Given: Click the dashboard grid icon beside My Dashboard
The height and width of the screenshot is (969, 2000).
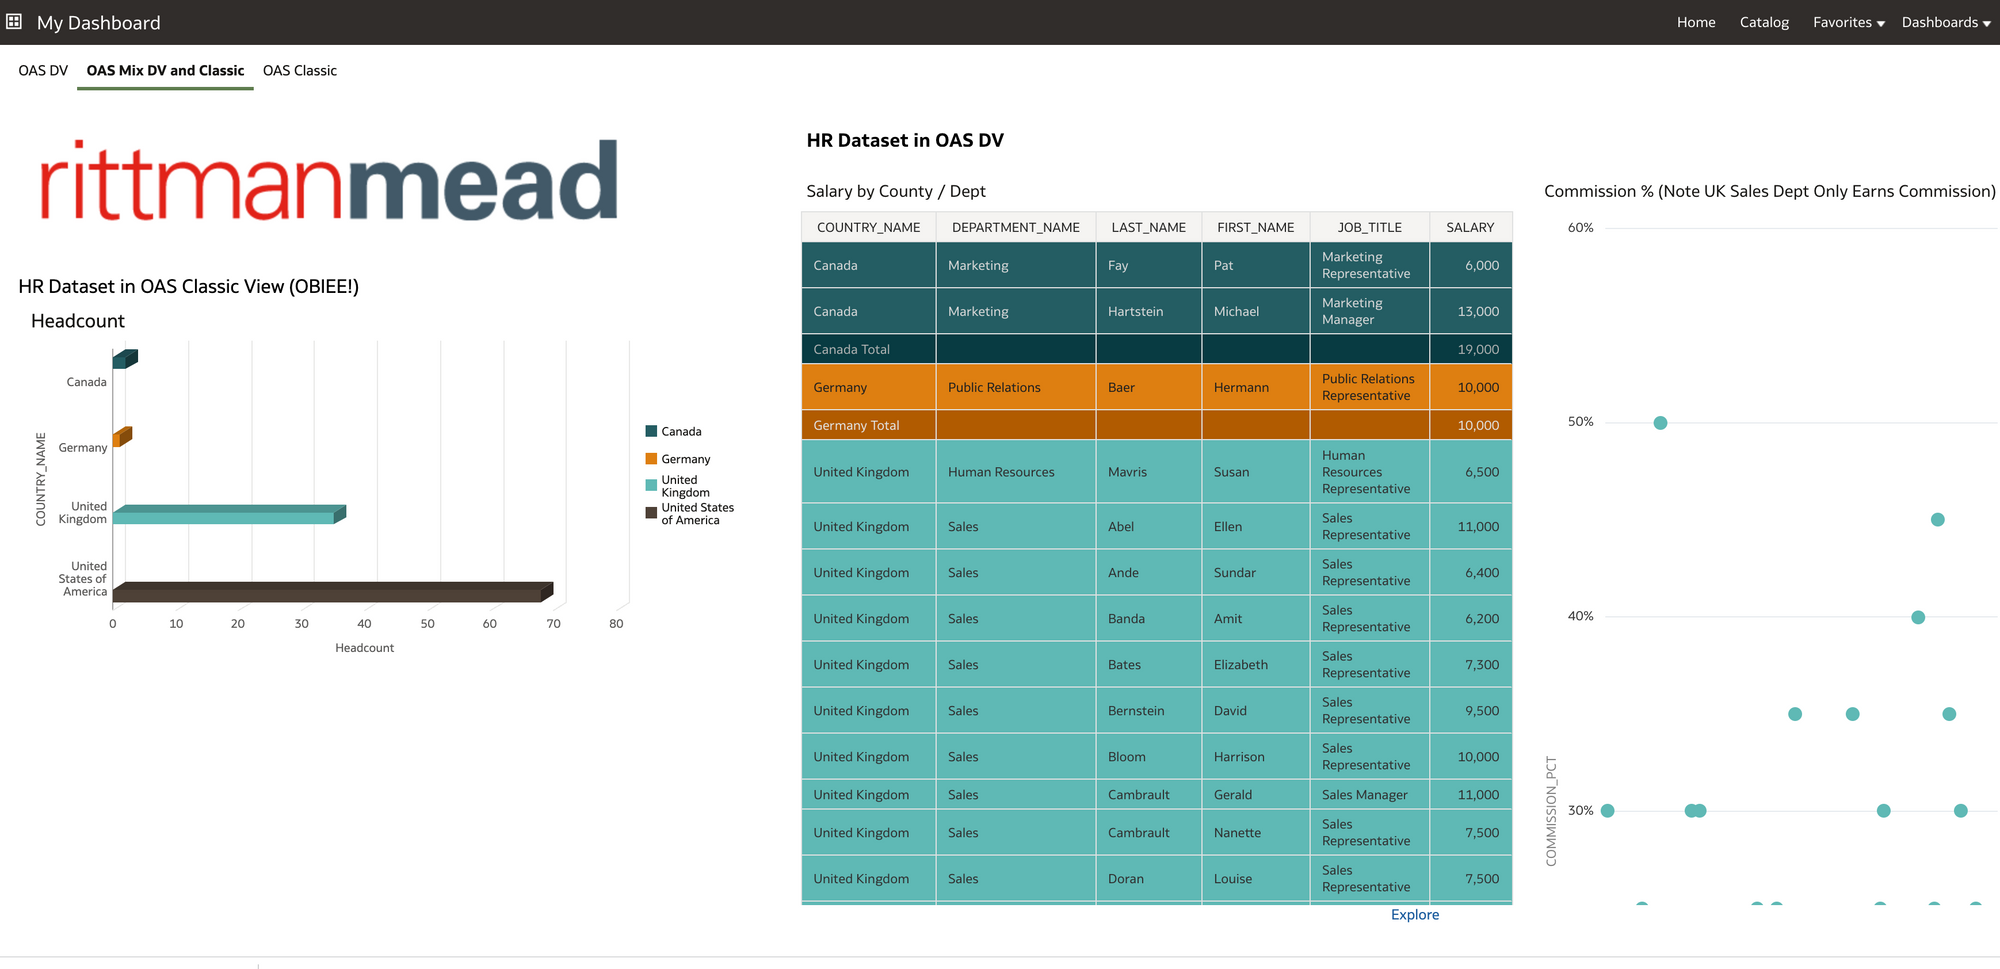Looking at the screenshot, I should pos(14,21).
